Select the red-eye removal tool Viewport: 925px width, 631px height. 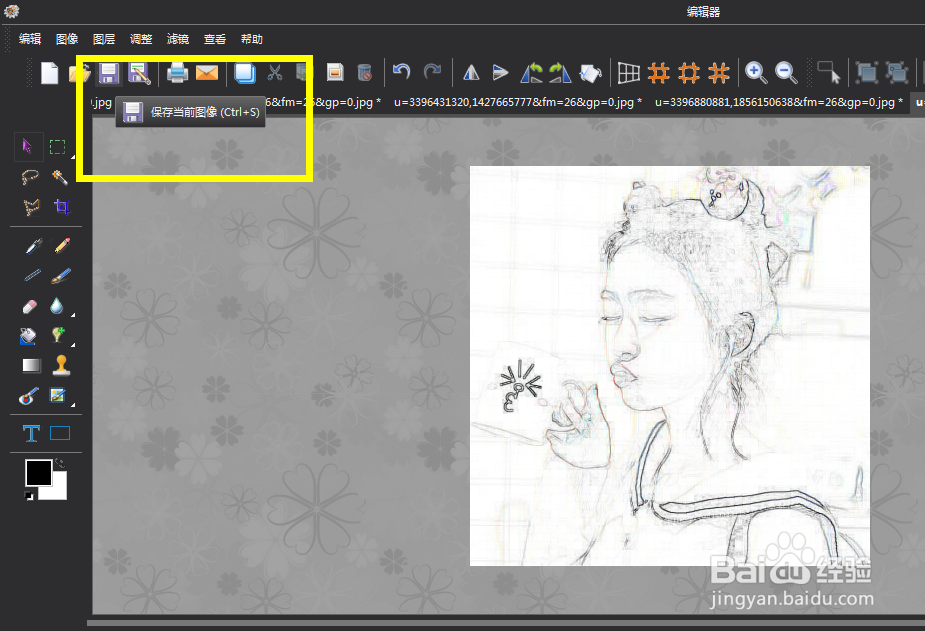28,396
